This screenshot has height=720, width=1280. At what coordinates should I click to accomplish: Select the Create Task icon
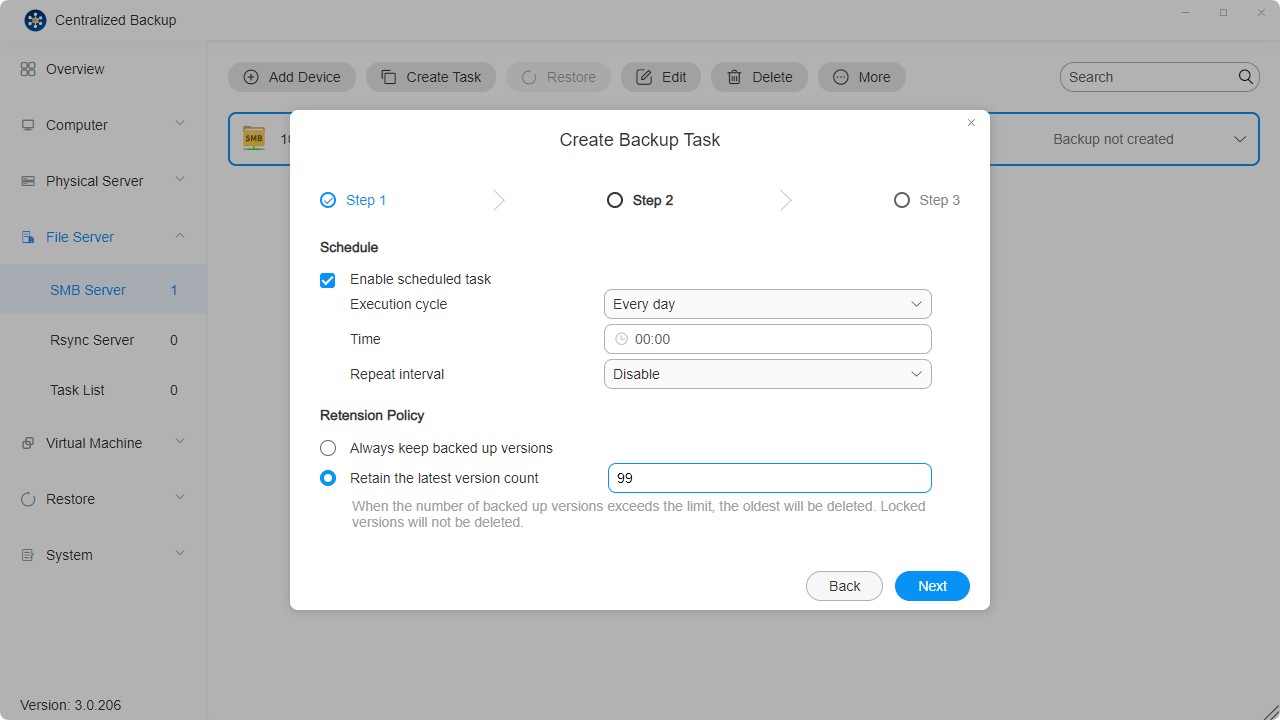(387, 77)
